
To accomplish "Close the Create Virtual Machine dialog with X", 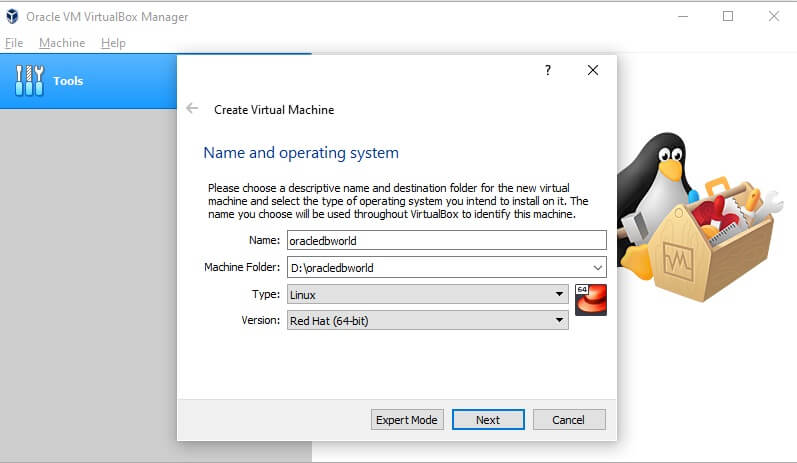I will pyautogui.click(x=593, y=70).
